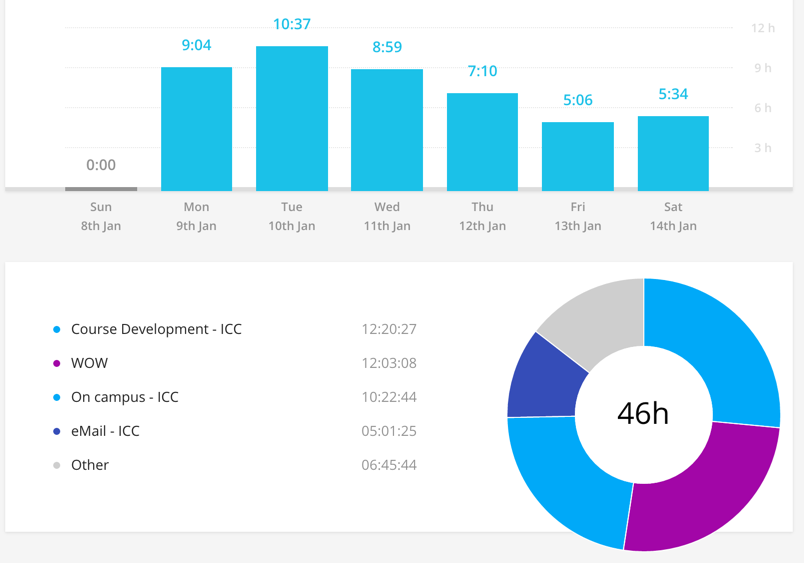Click the 6 h axis label
This screenshot has height=563, width=804.
[x=763, y=108]
